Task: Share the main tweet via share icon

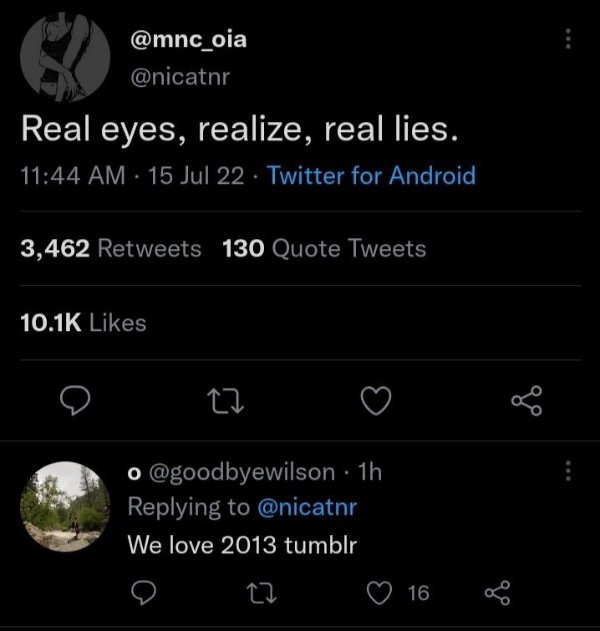Action: [527, 400]
